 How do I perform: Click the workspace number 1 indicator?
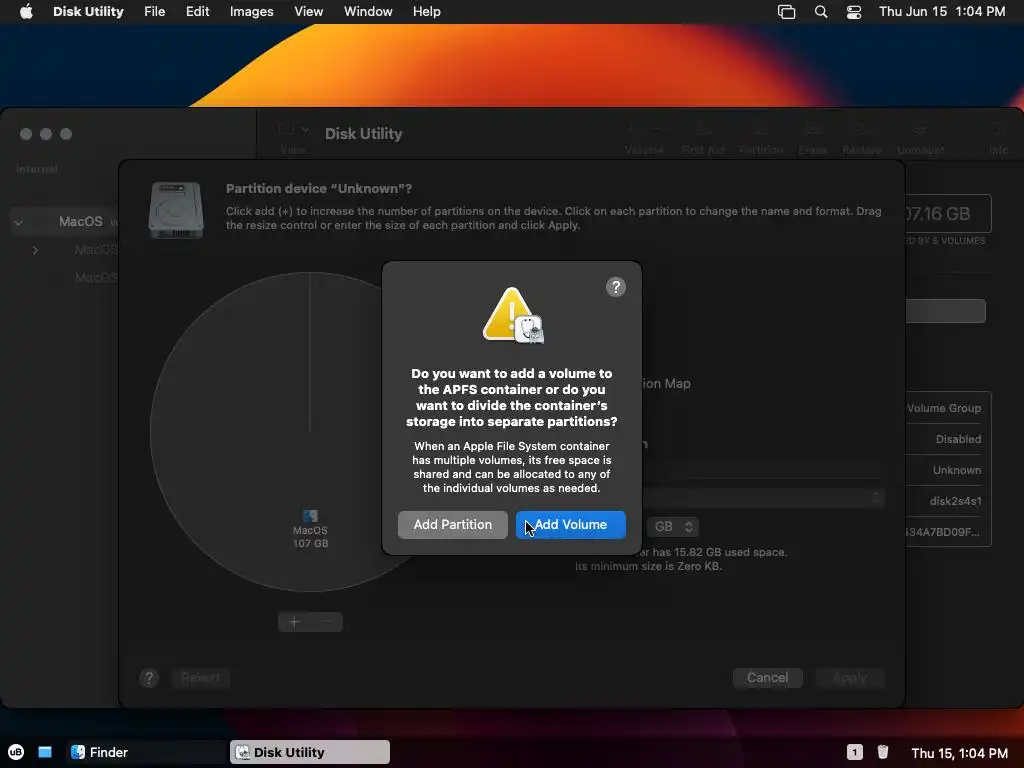click(x=855, y=752)
